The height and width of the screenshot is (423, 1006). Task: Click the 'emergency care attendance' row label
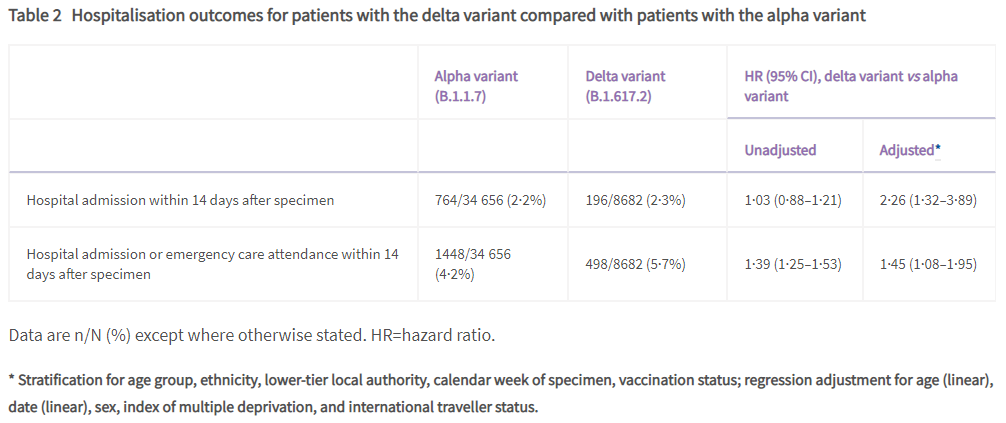click(x=212, y=264)
